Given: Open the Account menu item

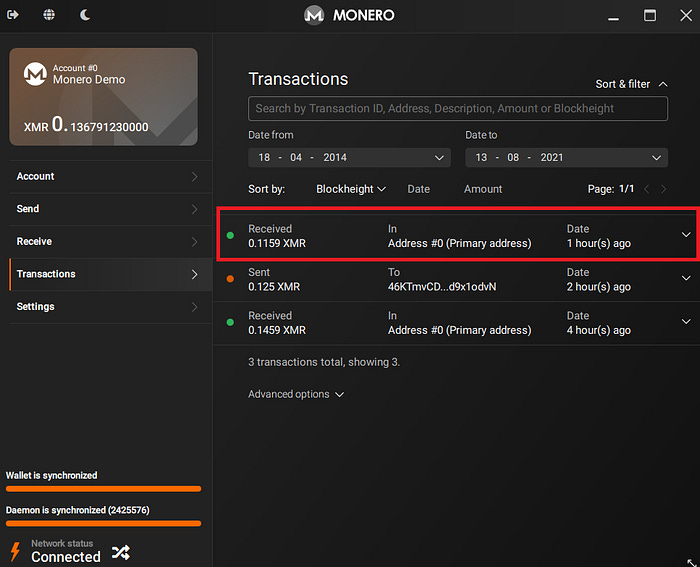Looking at the screenshot, I should click(x=107, y=176).
